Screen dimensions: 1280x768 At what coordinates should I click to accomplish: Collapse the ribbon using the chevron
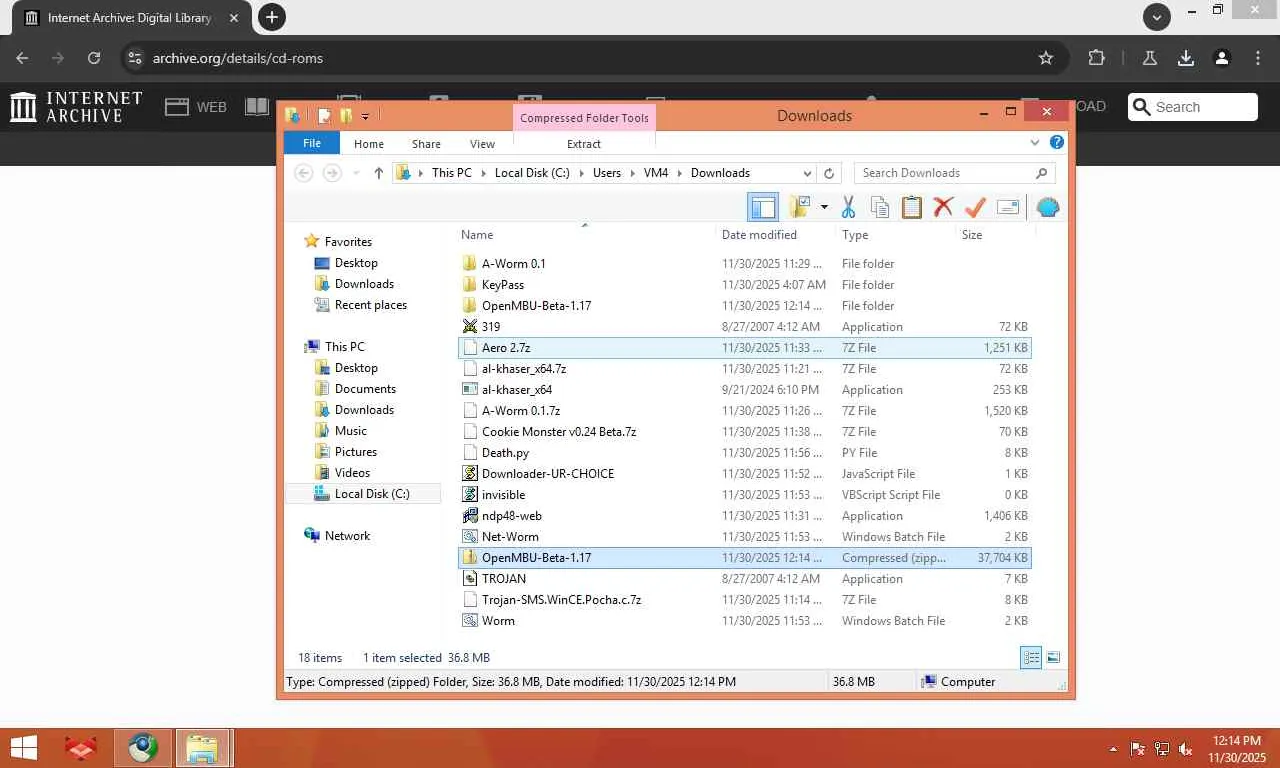click(x=1036, y=143)
